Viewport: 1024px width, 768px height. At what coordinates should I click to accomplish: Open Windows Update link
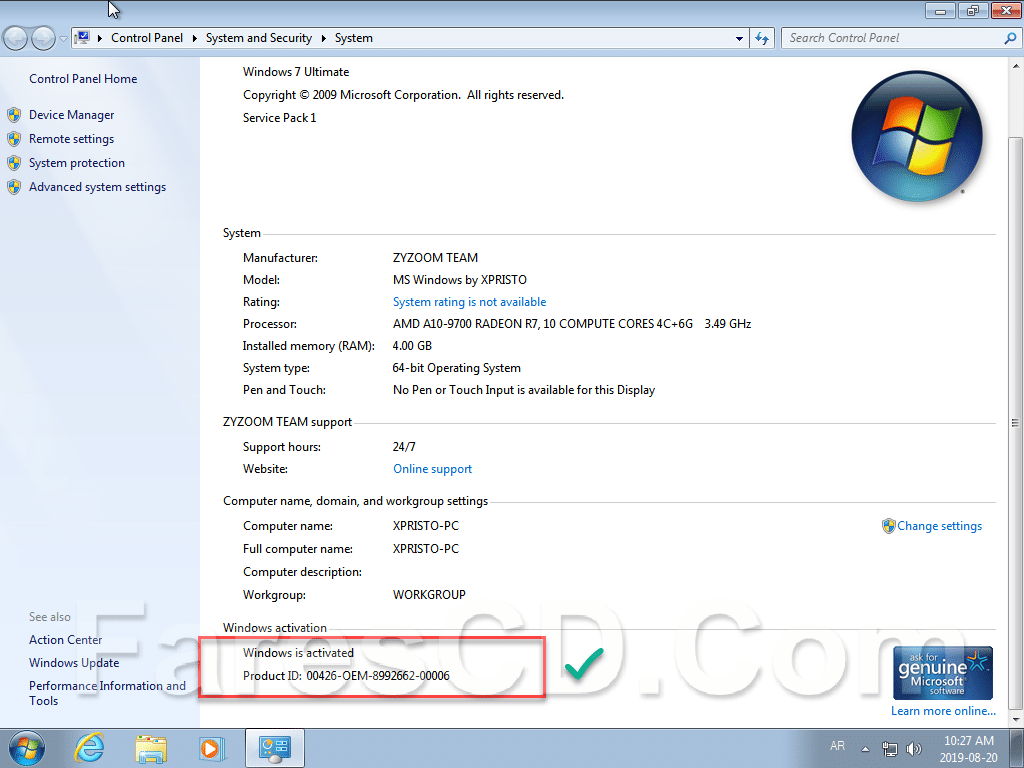(x=74, y=663)
